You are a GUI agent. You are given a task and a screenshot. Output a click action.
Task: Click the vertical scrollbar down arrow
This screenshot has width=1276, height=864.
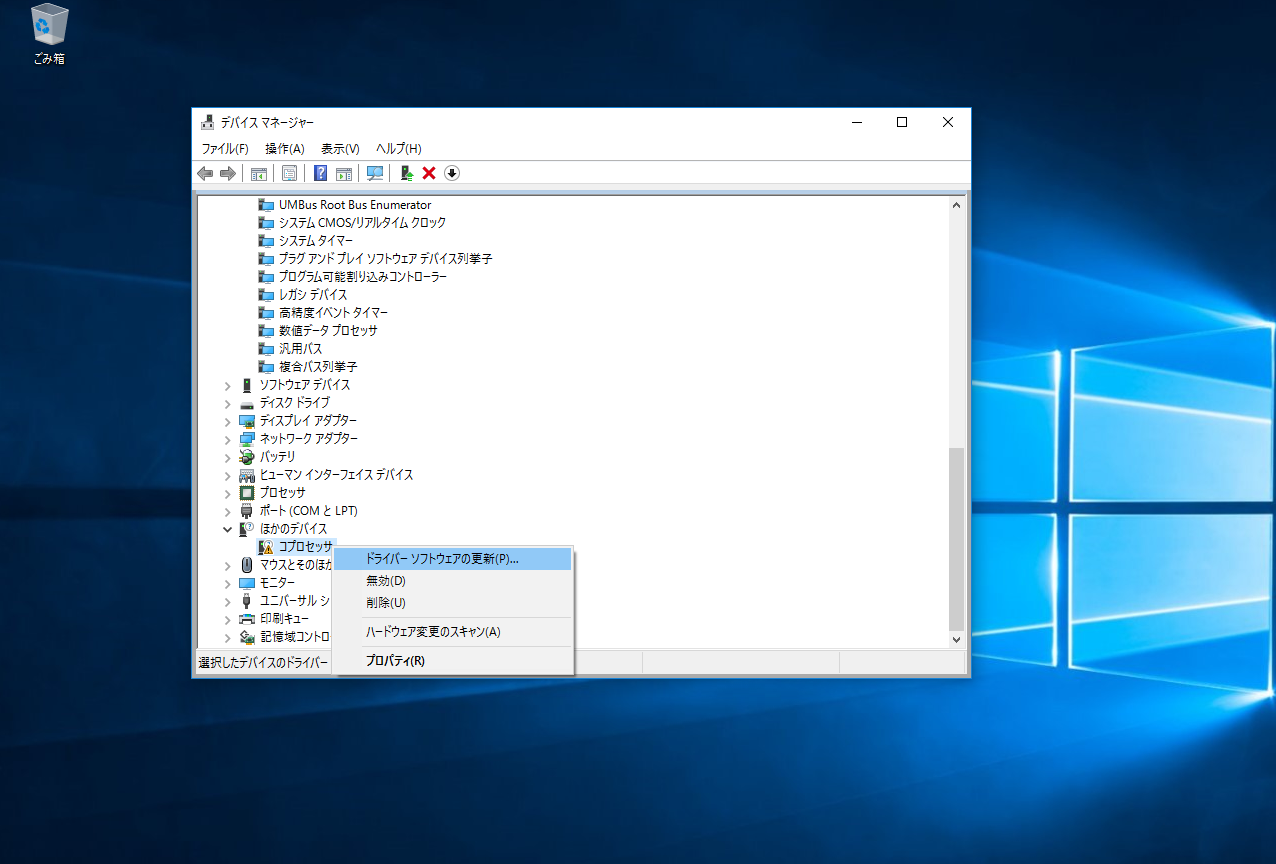(956, 638)
